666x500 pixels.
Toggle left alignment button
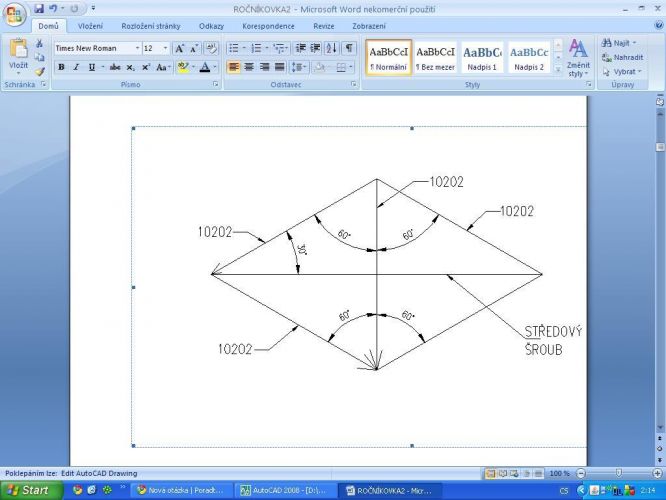234,67
